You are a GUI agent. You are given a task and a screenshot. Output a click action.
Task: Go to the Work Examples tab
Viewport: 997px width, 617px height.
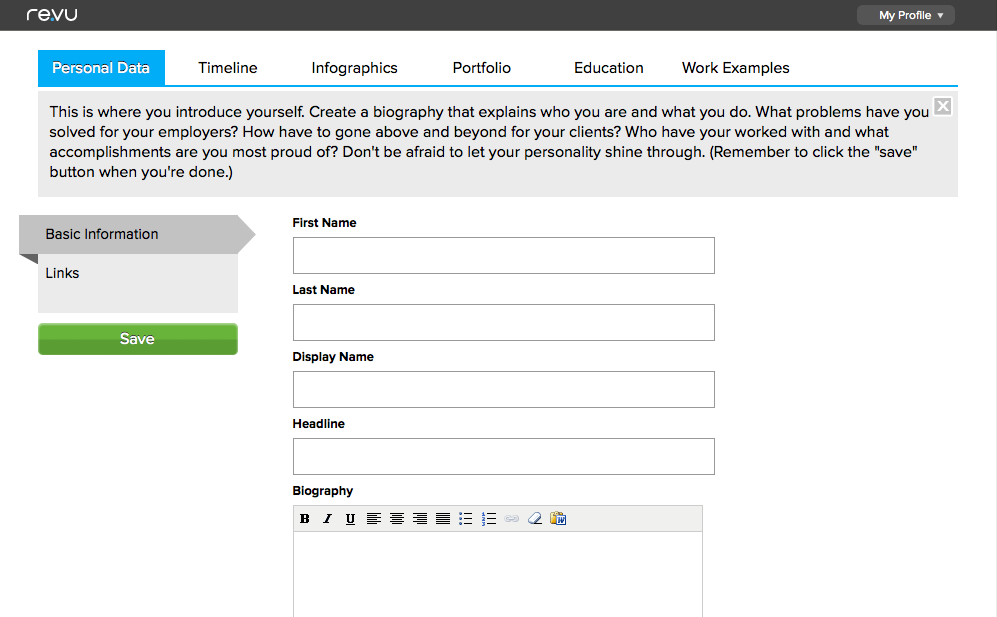(x=735, y=68)
